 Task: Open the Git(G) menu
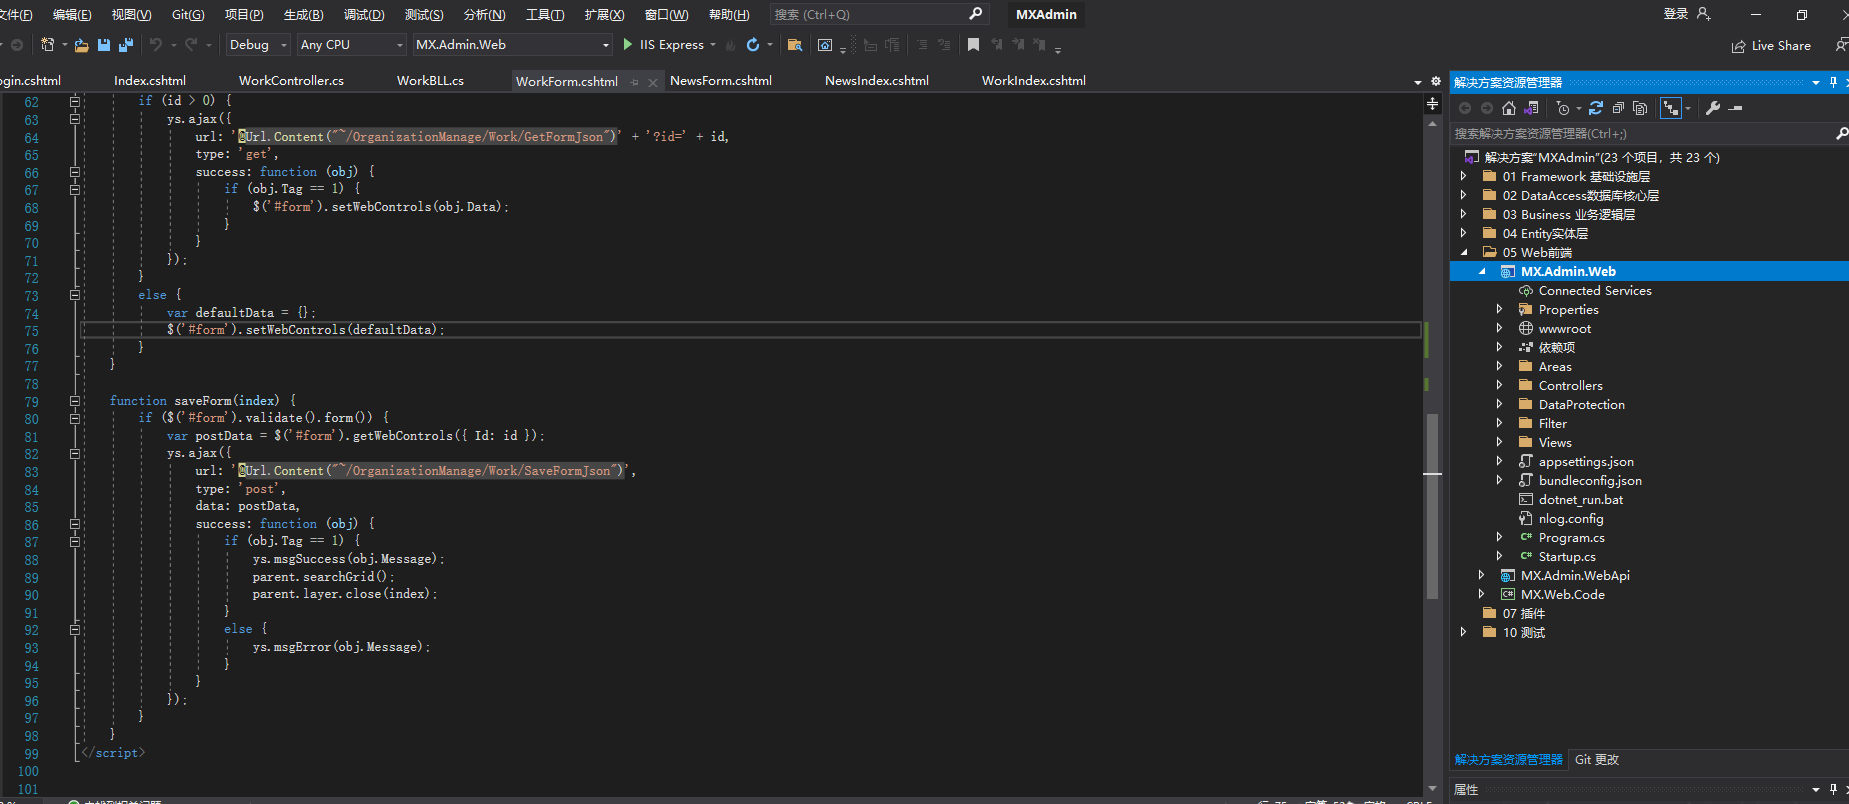click(188, 15)
